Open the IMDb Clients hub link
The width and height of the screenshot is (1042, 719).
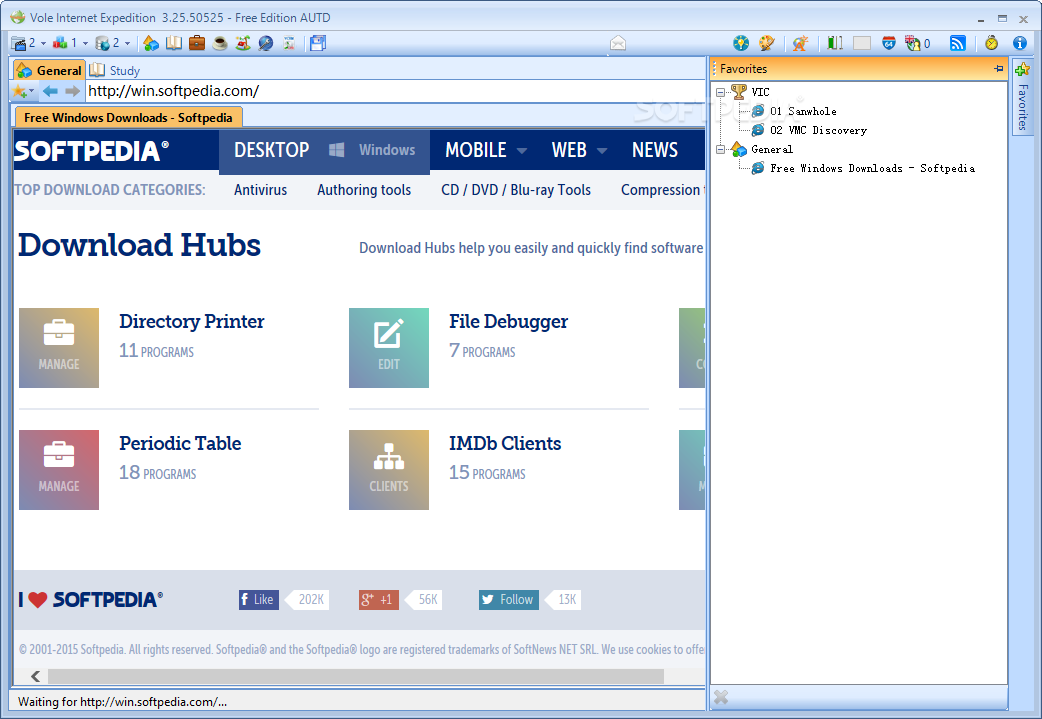pos(505,443)
